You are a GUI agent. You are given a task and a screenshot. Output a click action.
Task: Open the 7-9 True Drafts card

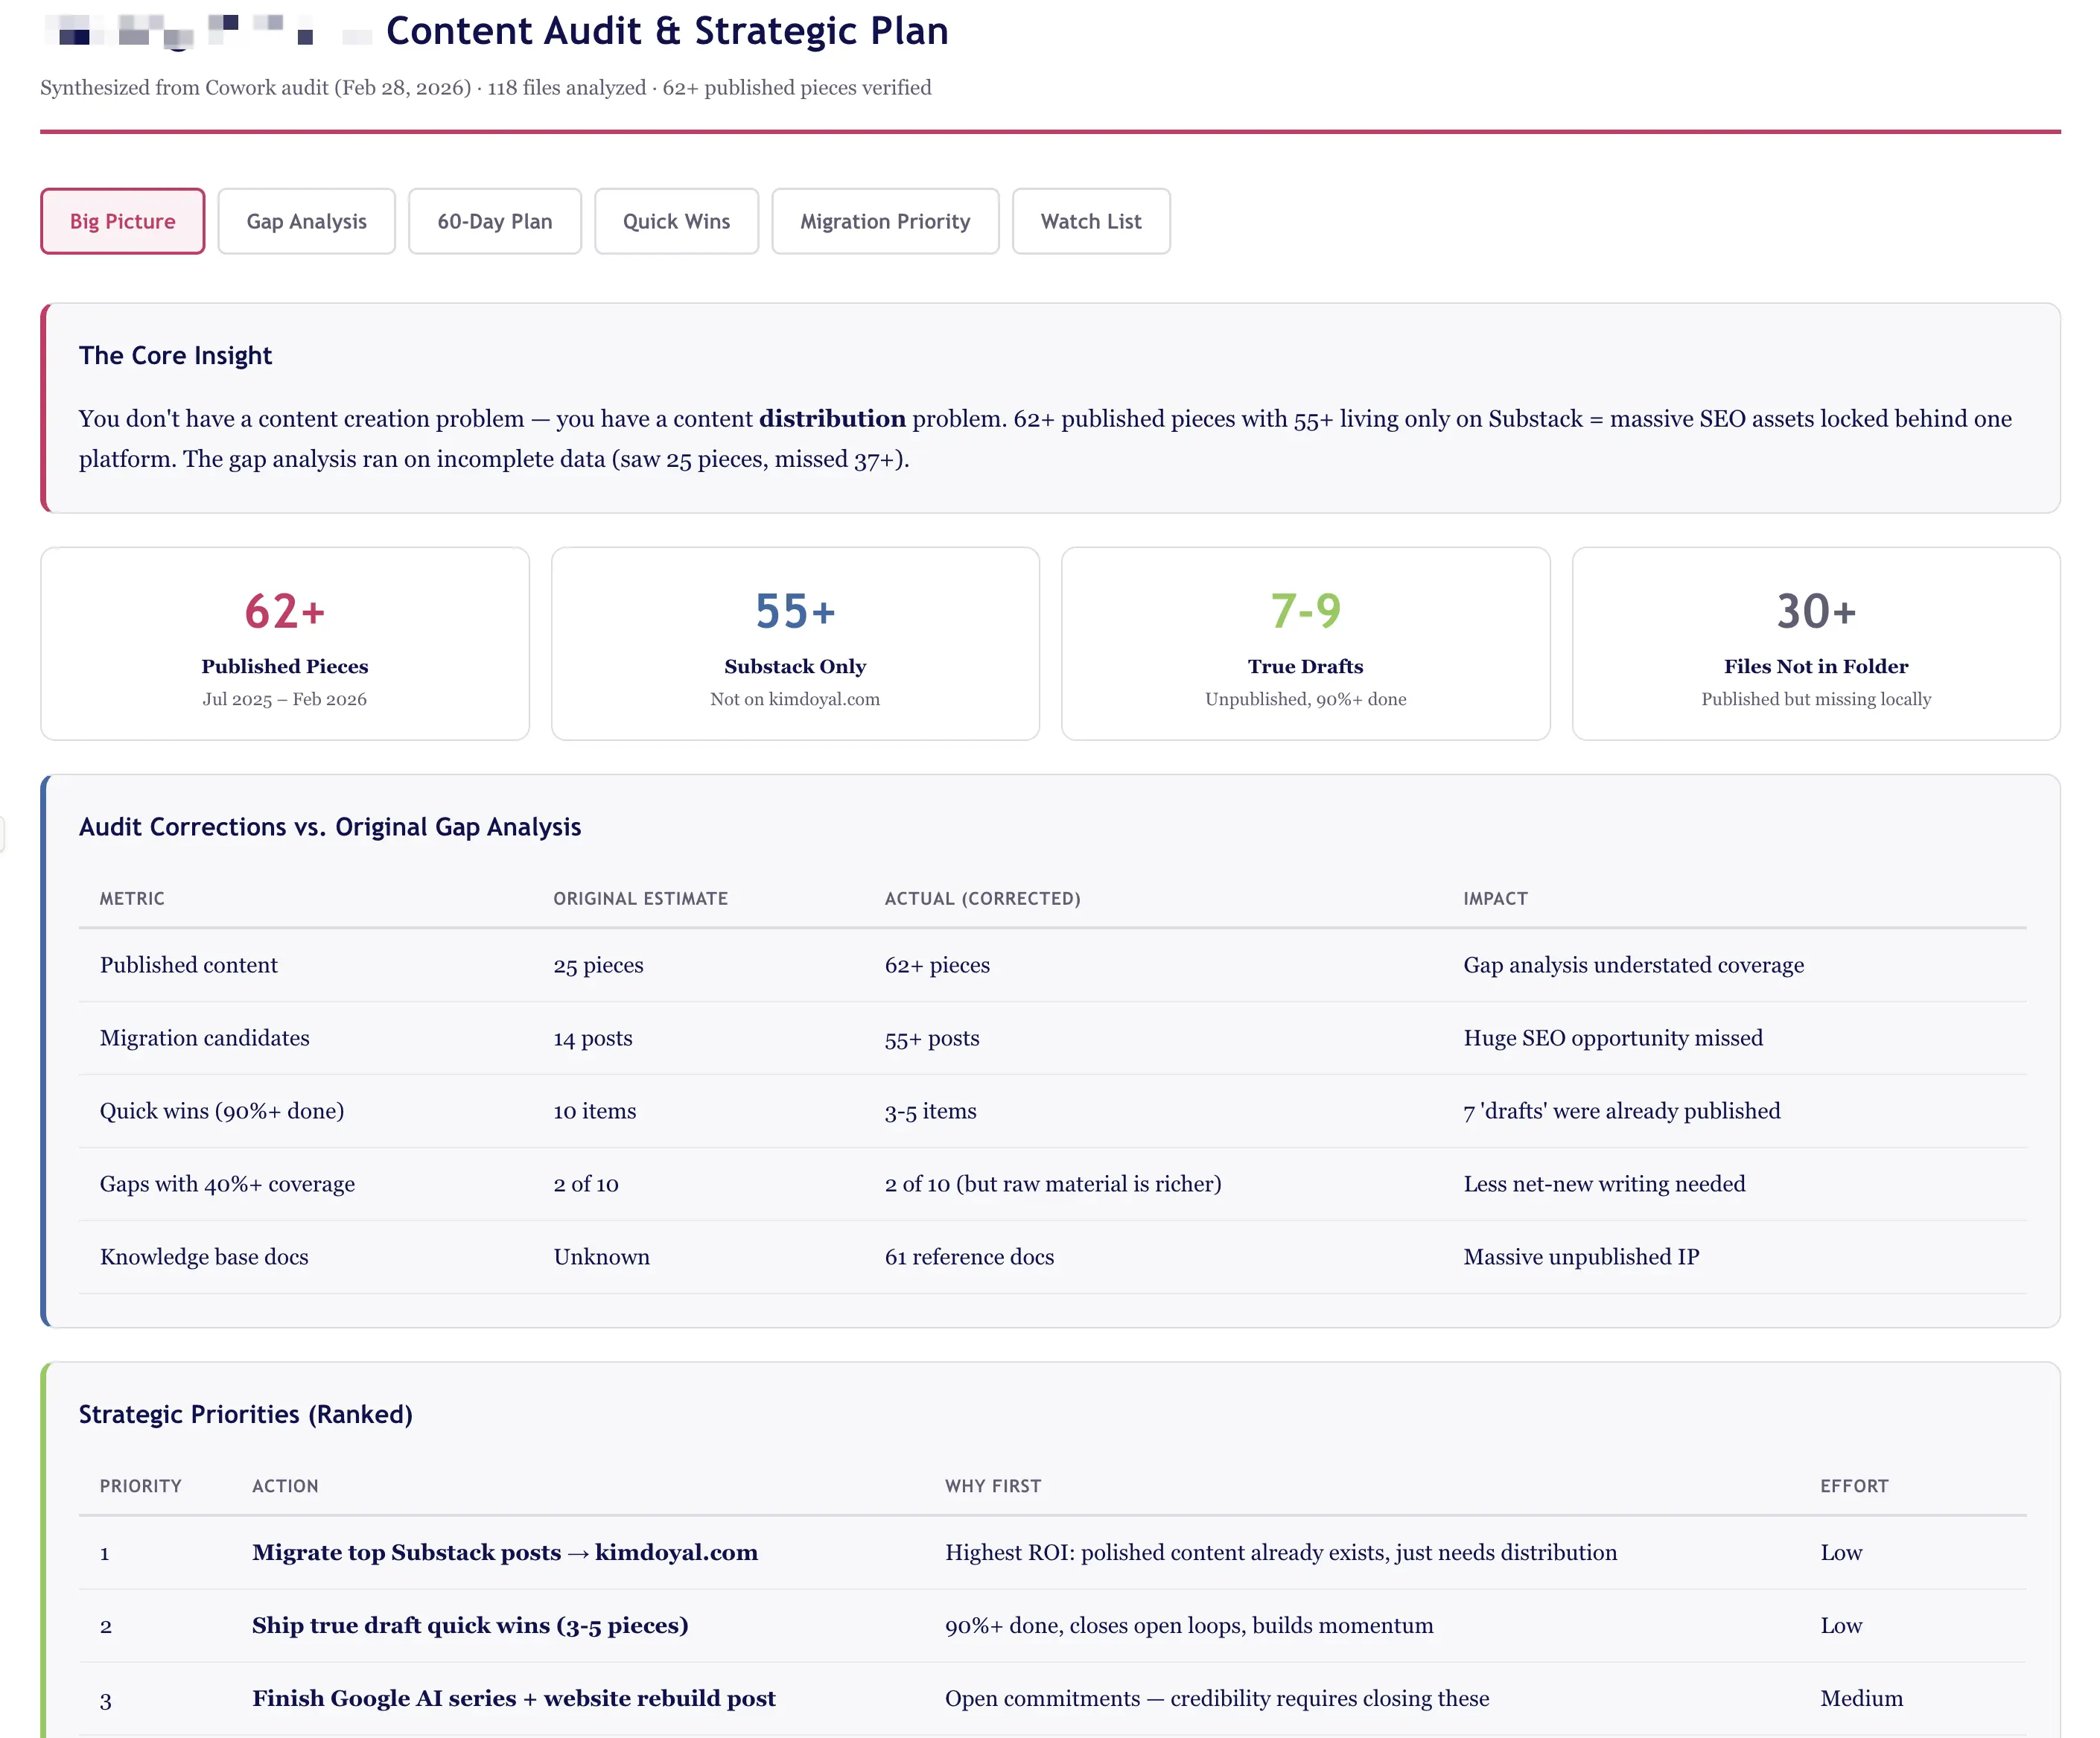pyautogui.click(x=1305, y=643)
